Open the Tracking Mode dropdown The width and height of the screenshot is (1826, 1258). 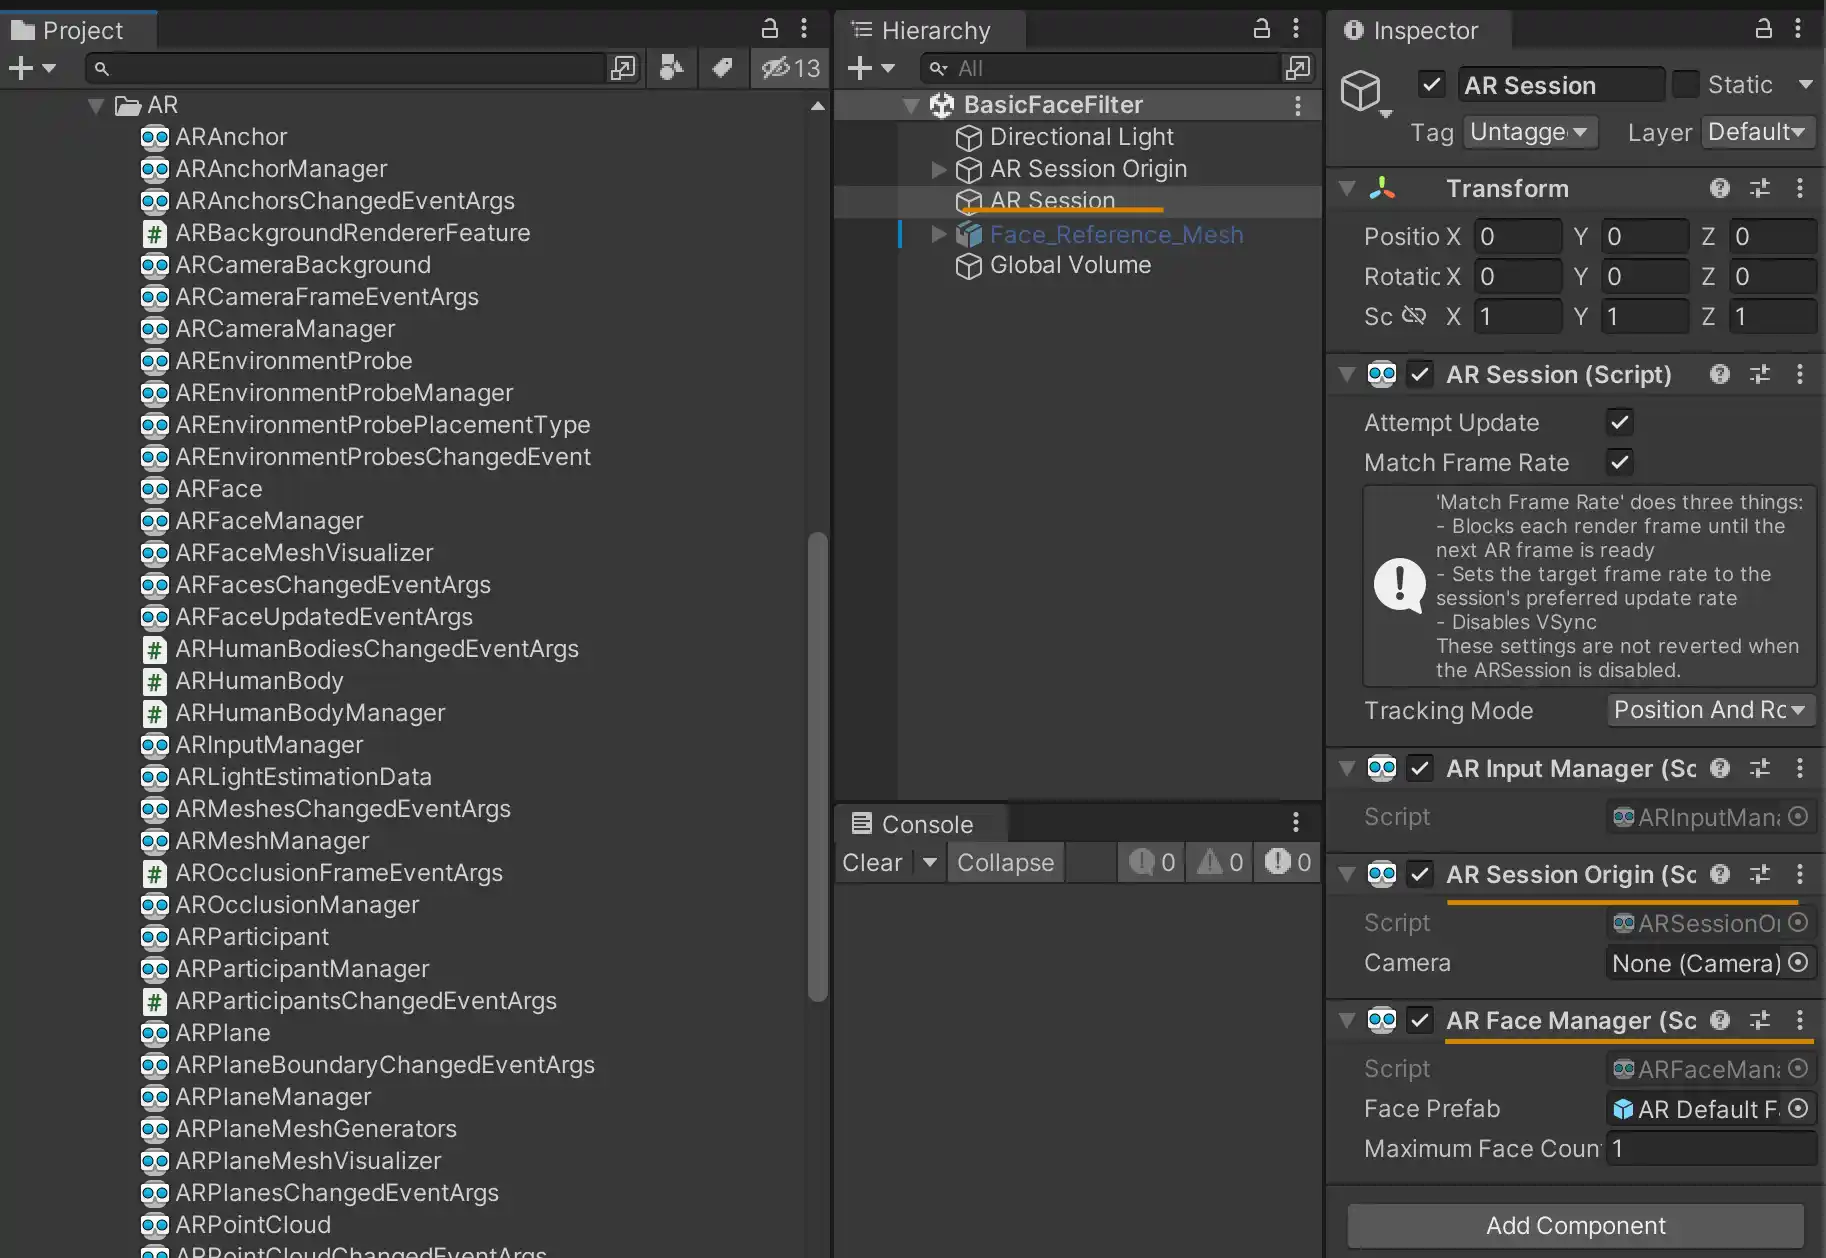1710,710
